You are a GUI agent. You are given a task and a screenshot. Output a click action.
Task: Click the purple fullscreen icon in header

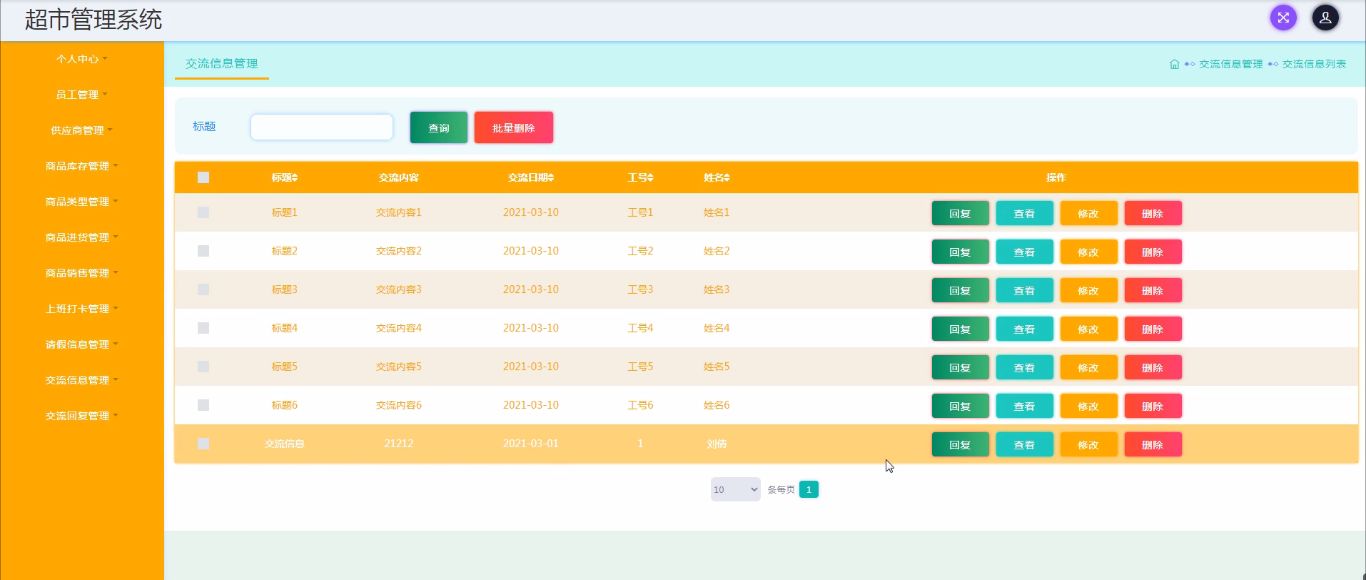coord(1283,18)
